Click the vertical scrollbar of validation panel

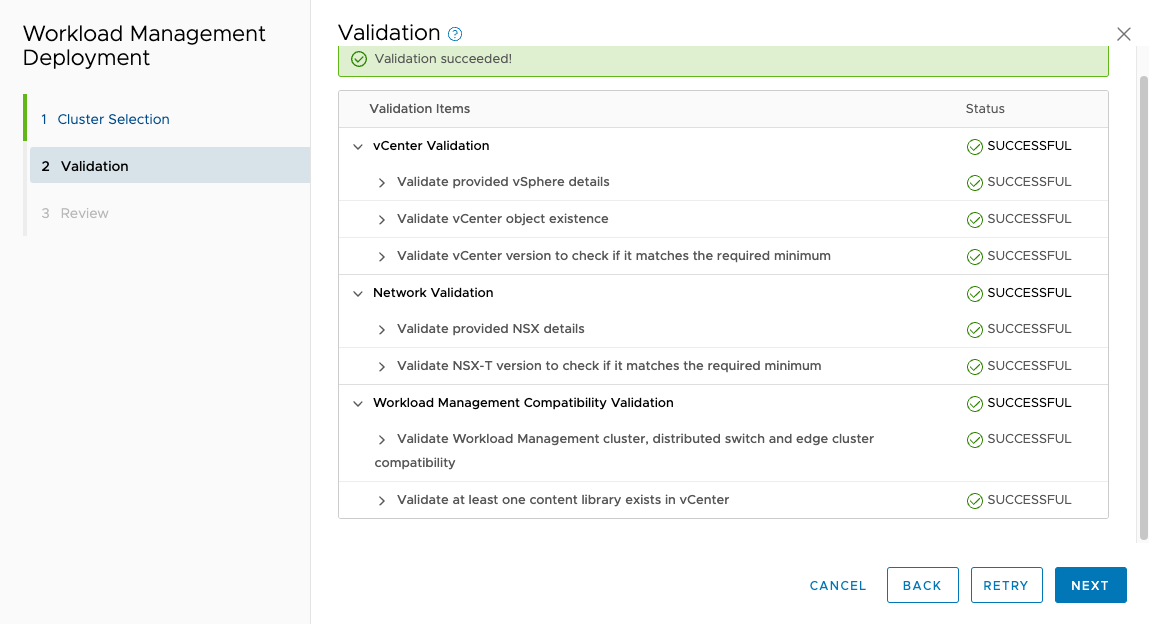click(x=1143, y=308)
